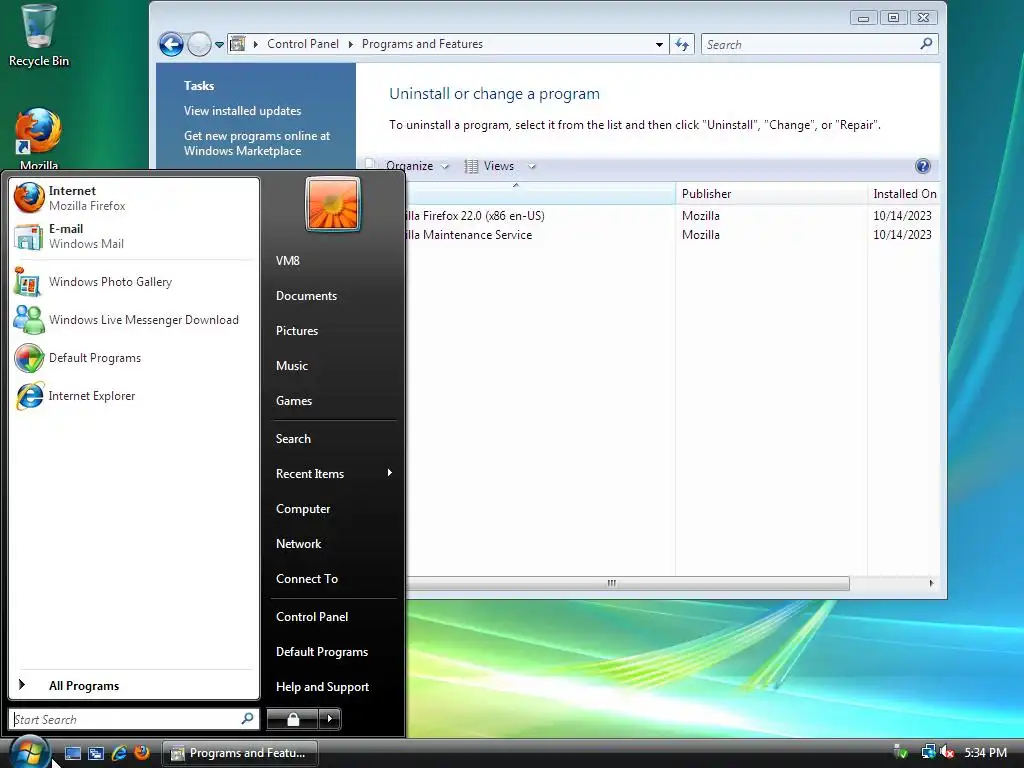Click Control Panel in the address breadcrumb
The height and width of the screenshot is (768, 1024).
302,44
